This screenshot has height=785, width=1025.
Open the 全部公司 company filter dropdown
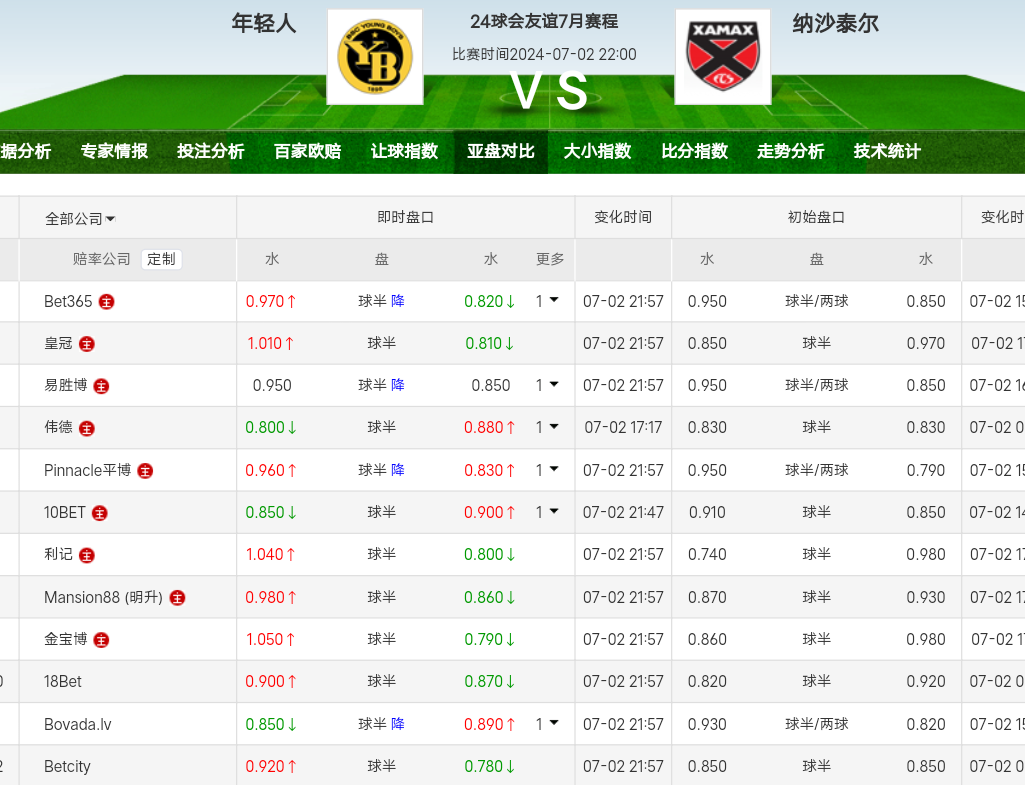point(80,219)
